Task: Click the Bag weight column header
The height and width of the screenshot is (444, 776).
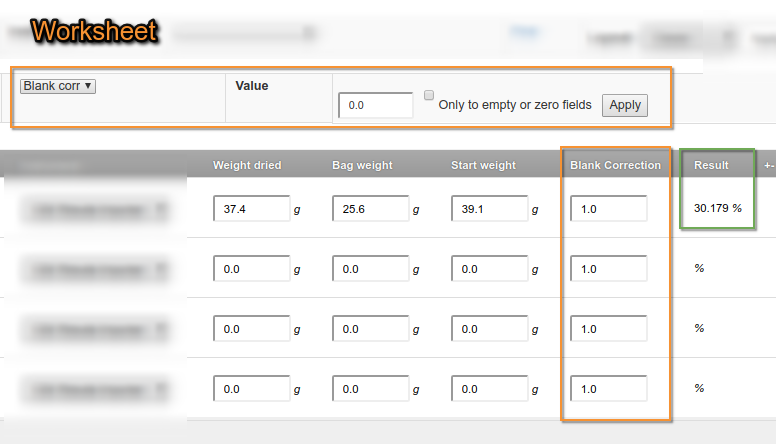Action: point(362,165)
